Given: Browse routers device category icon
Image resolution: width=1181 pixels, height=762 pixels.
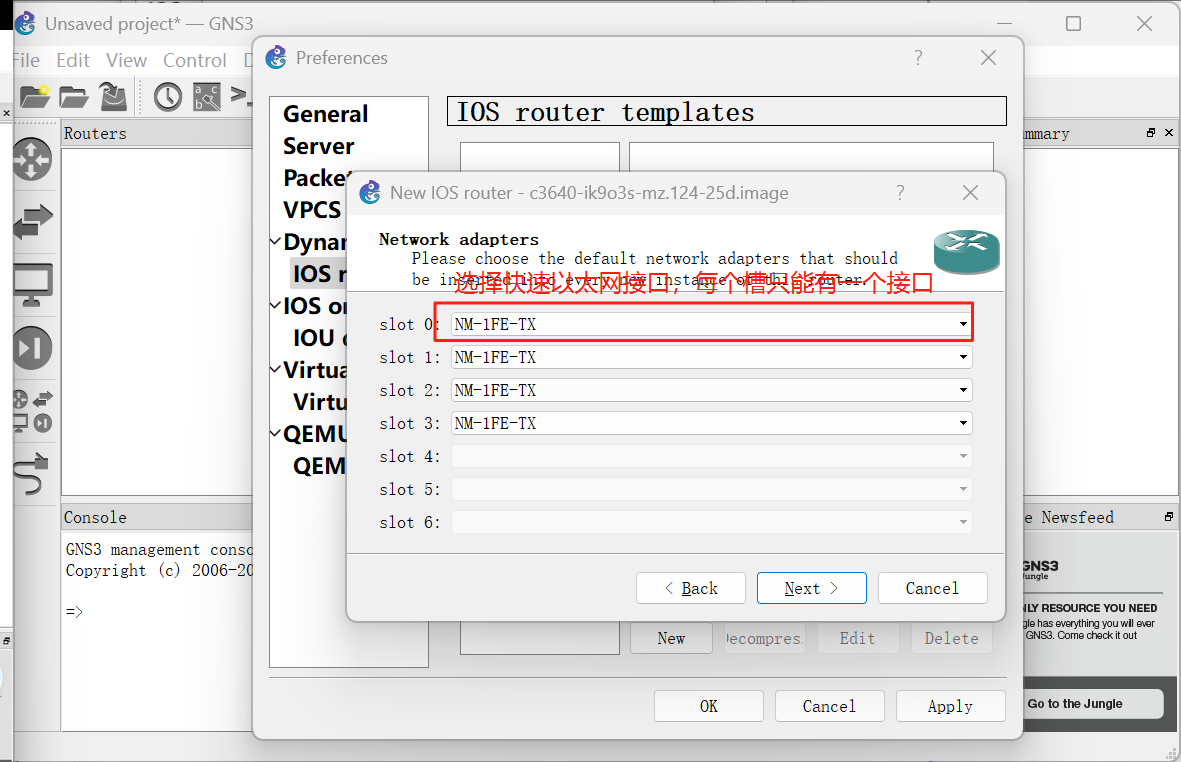Looking at the screenshot, I should pos(32,160).
